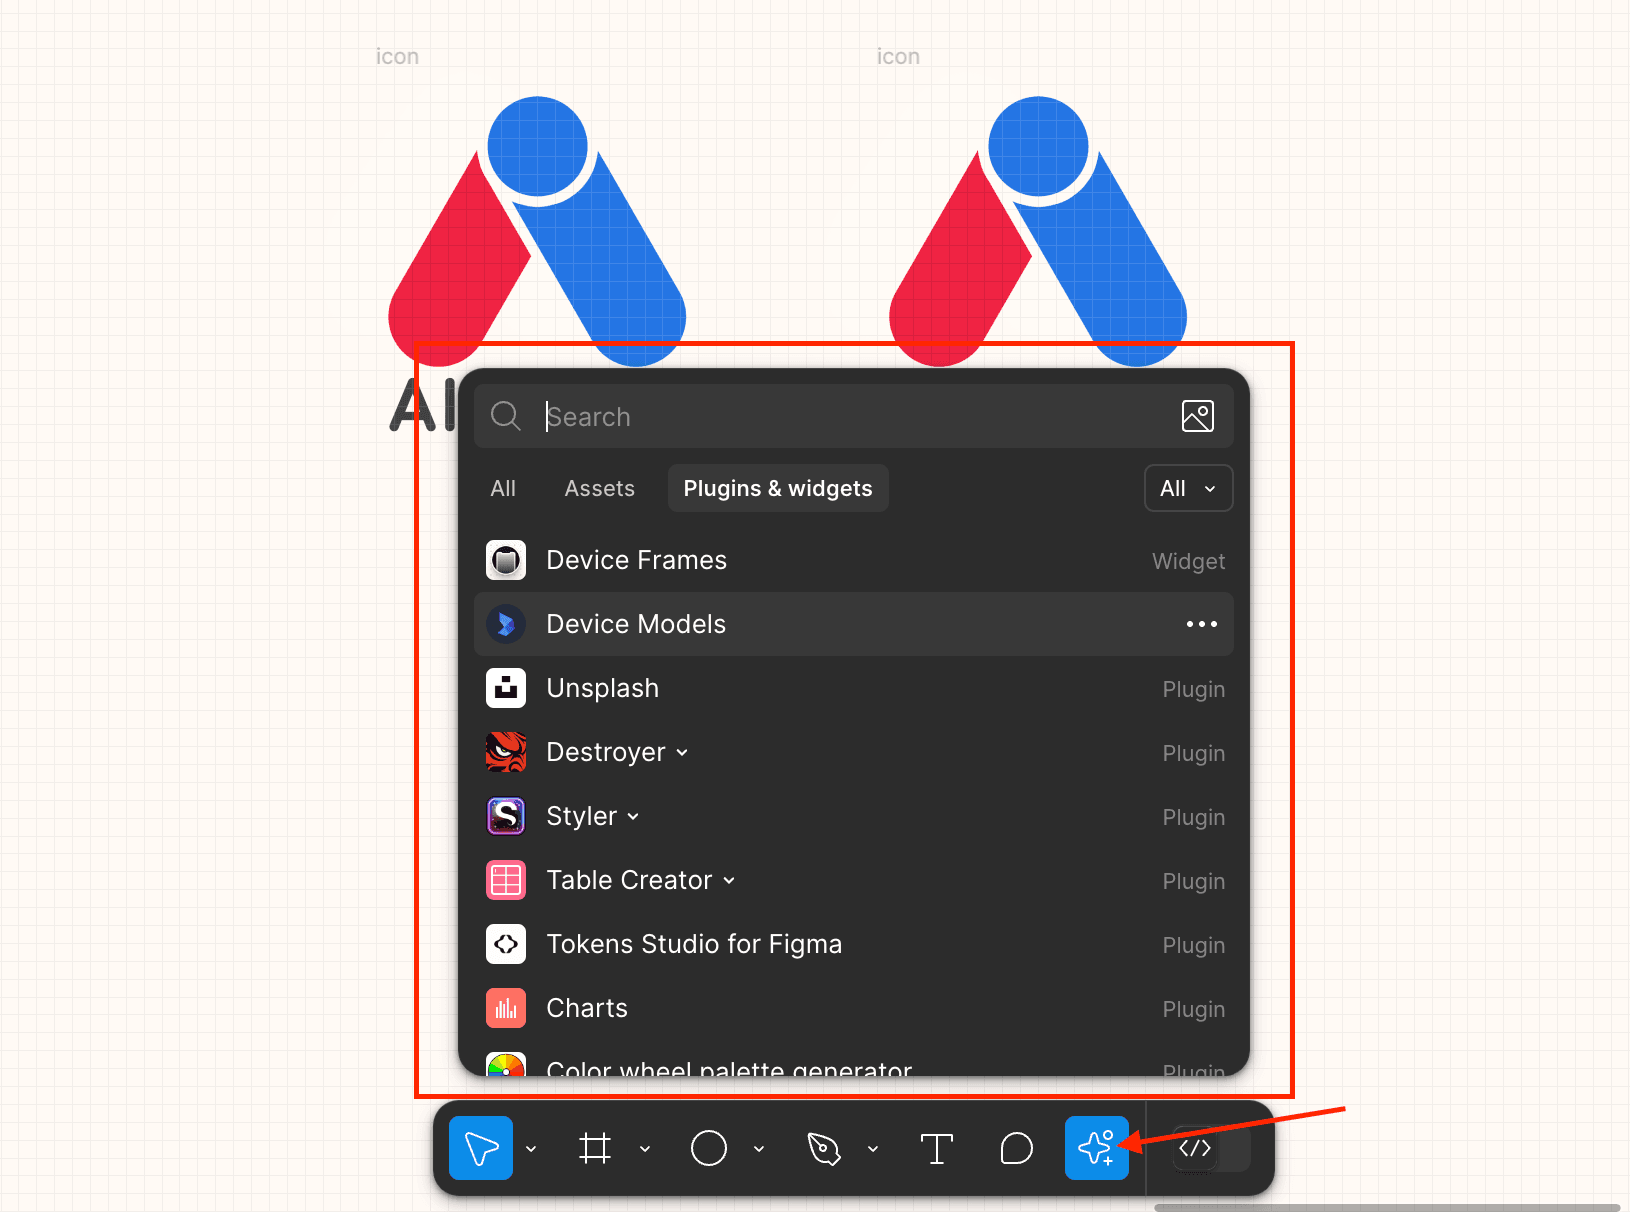The height and width of the screenshot is (1212, 1630).
Task: Open Device Frames widget
Action: [x=854, y=560]
